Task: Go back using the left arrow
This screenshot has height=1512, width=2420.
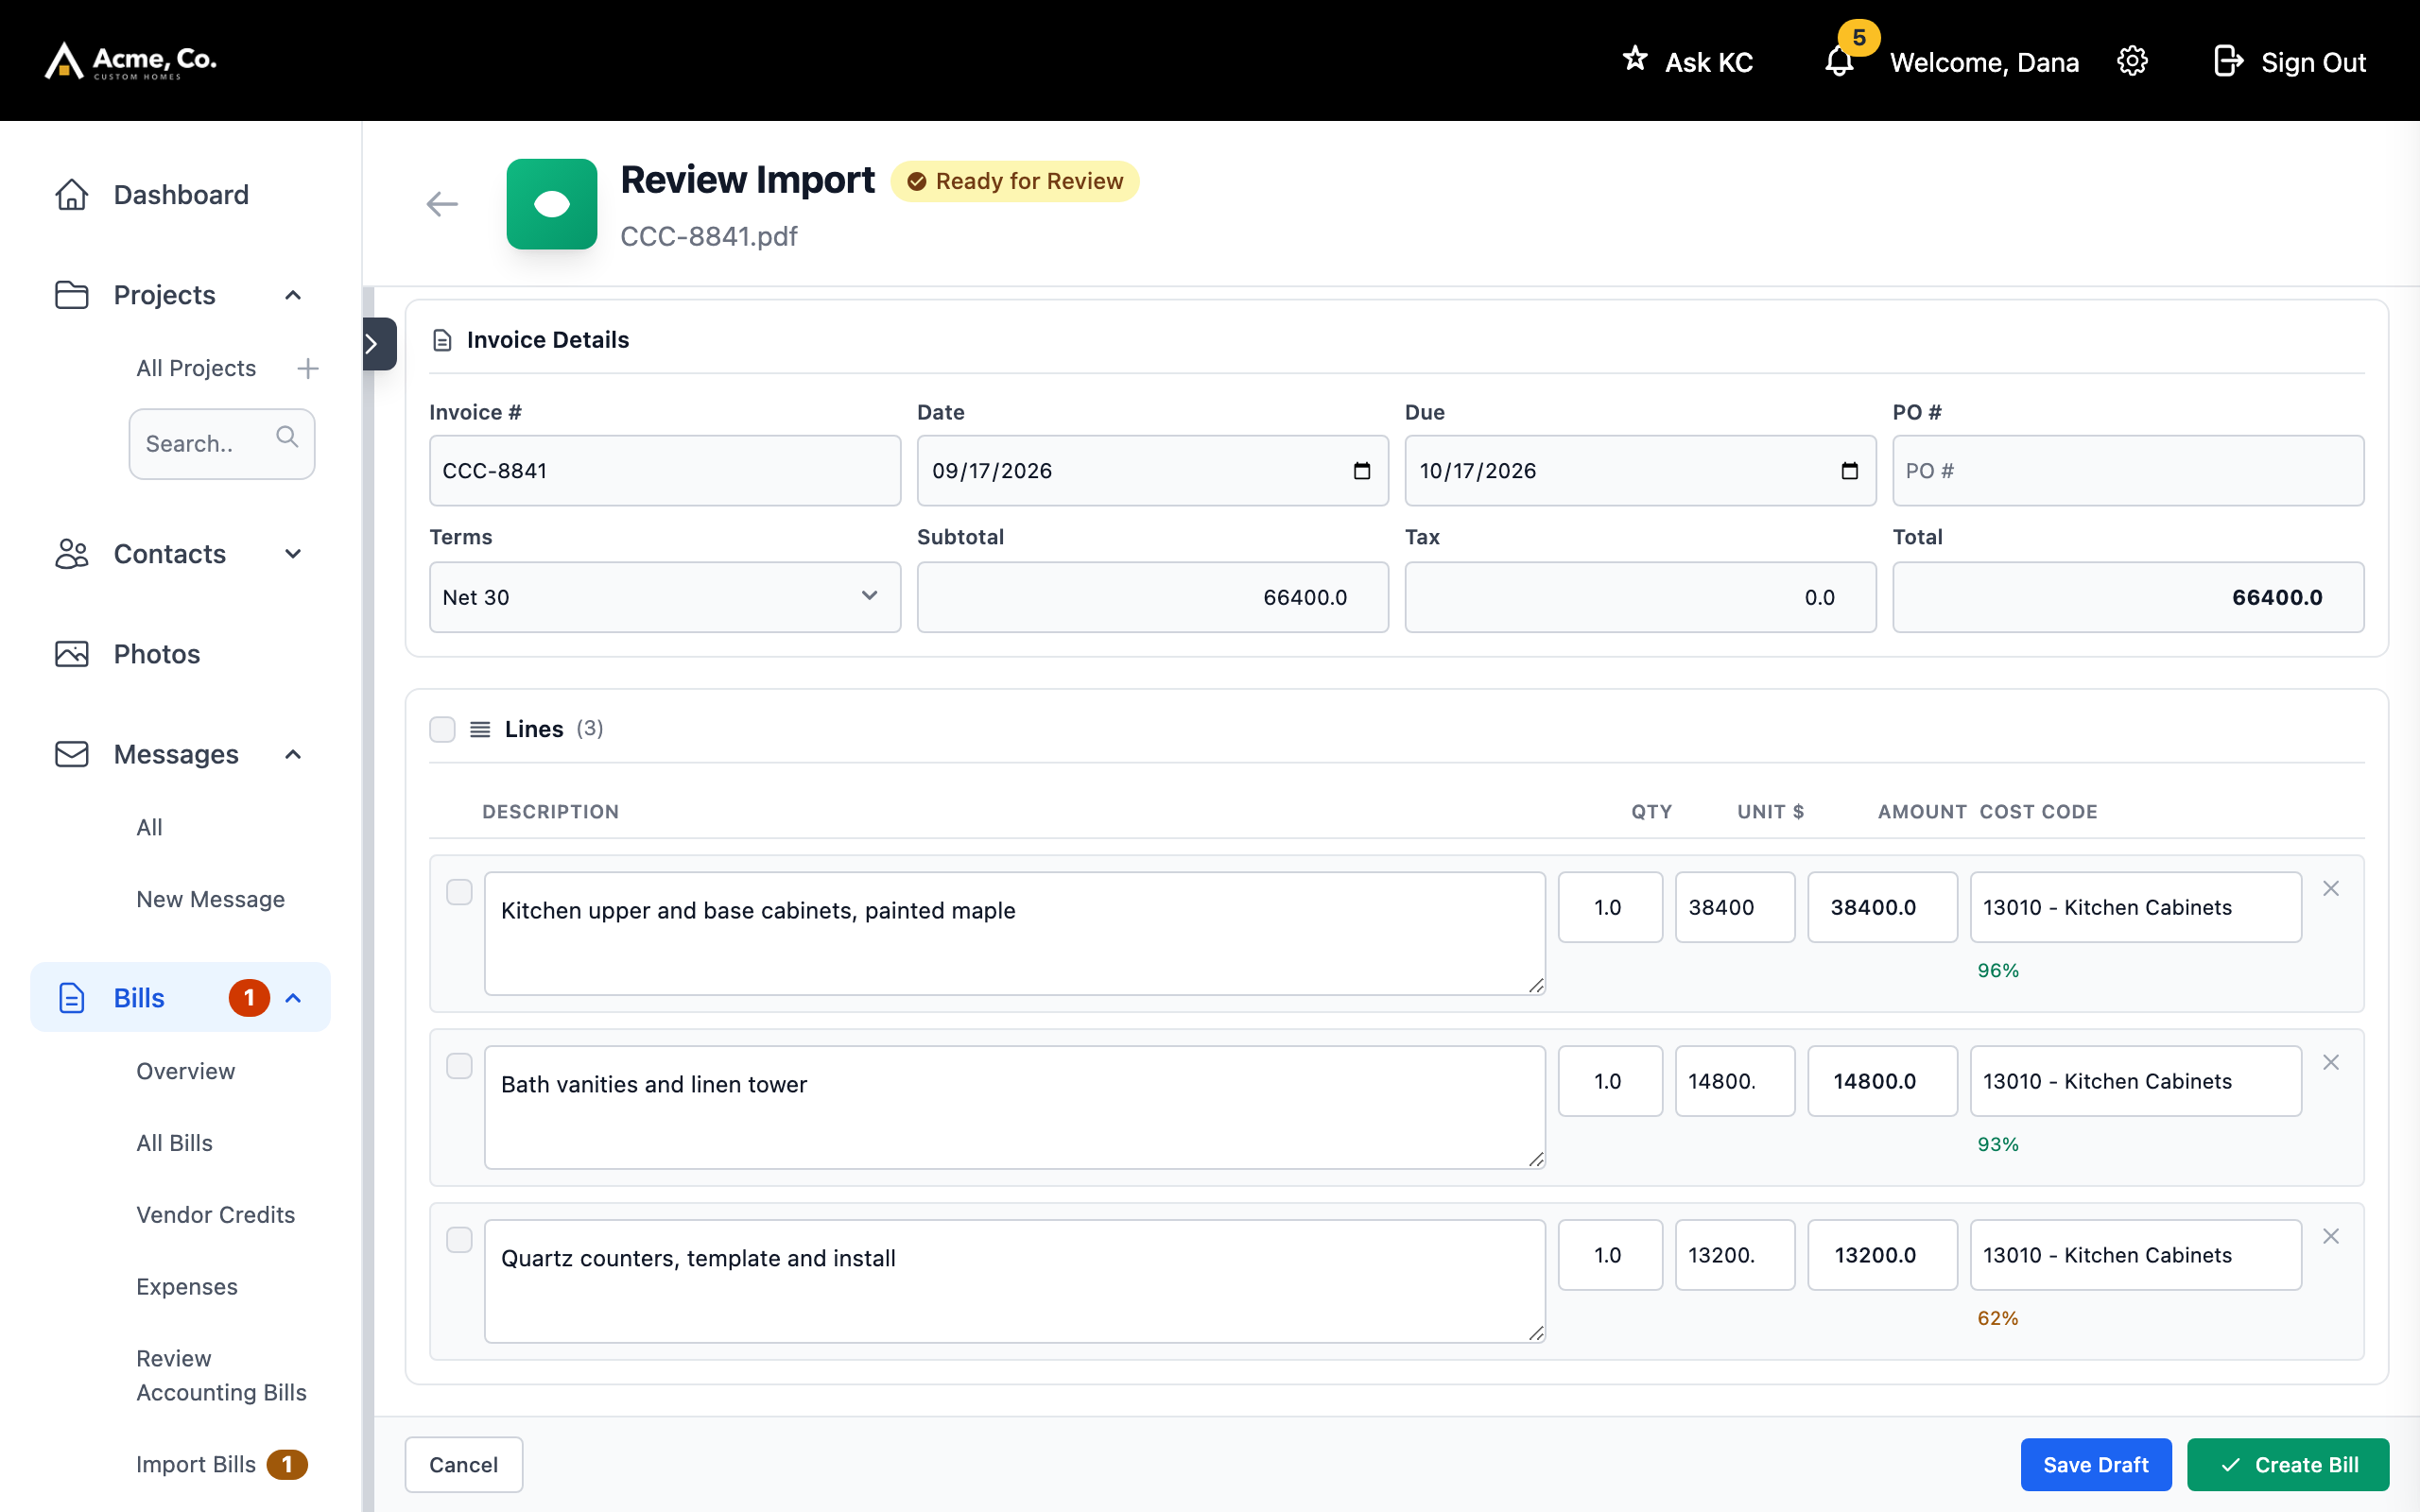Action: pos(442,204)
